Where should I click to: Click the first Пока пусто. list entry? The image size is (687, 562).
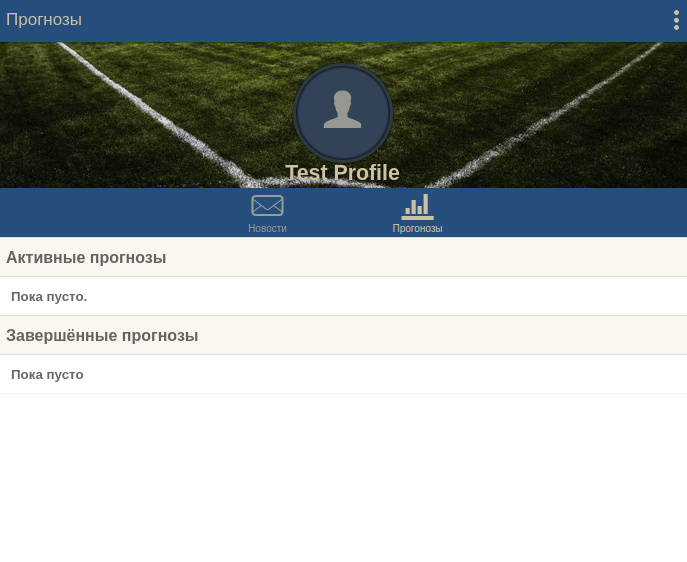click(x=344, y=297)
